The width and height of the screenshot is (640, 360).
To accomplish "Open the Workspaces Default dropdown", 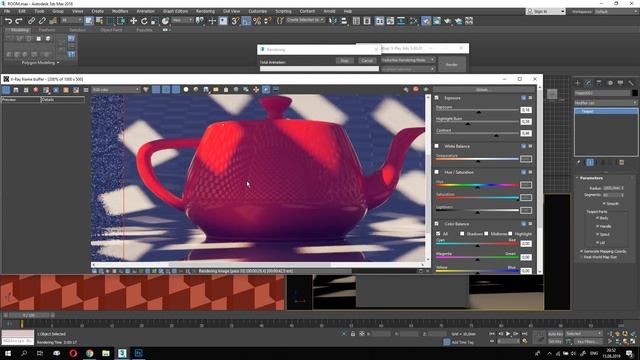I will coord(616,11).
